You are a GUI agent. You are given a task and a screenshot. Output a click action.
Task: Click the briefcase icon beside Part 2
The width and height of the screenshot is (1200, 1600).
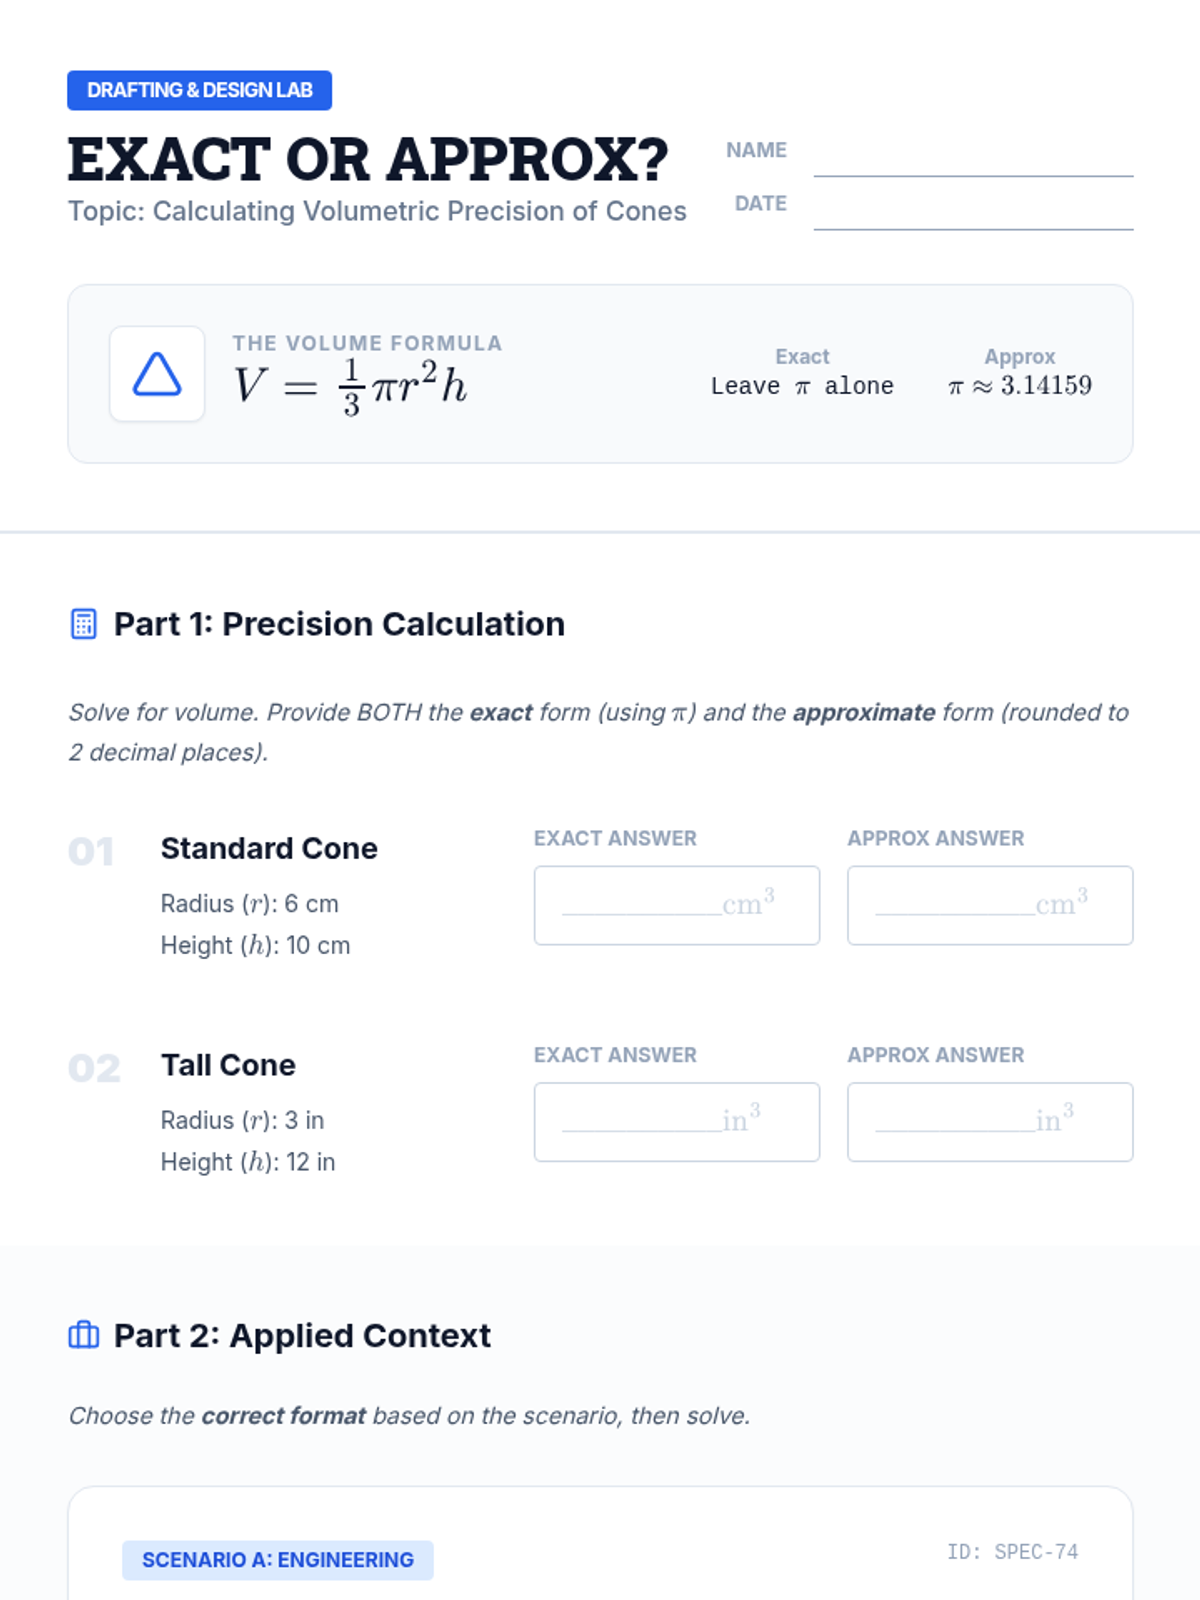[x=84, y=1335]
